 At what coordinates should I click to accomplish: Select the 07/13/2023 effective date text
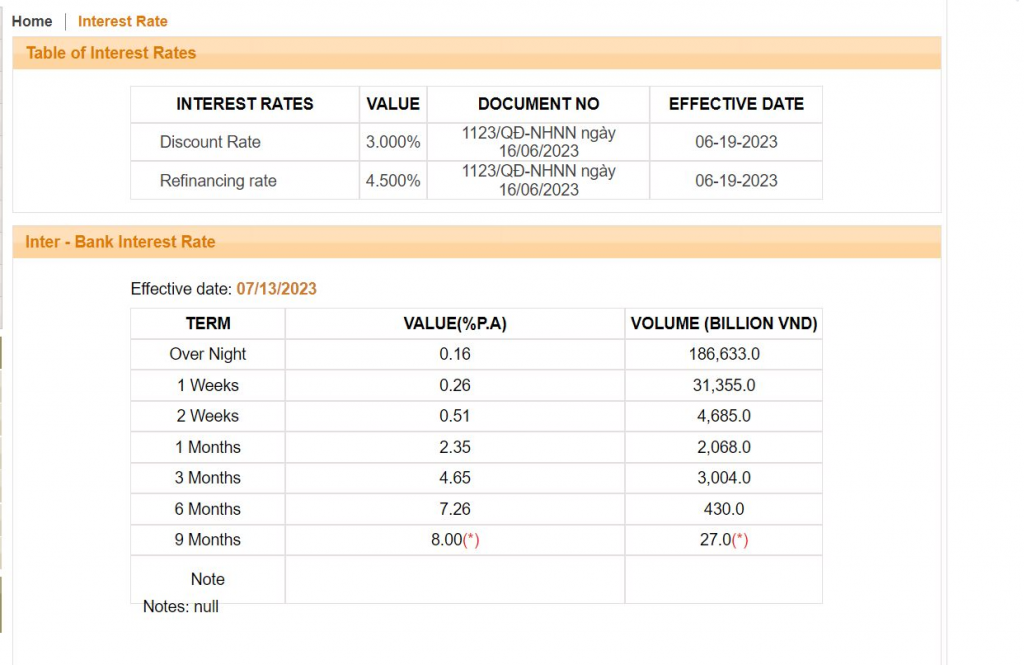coord(276,289)
